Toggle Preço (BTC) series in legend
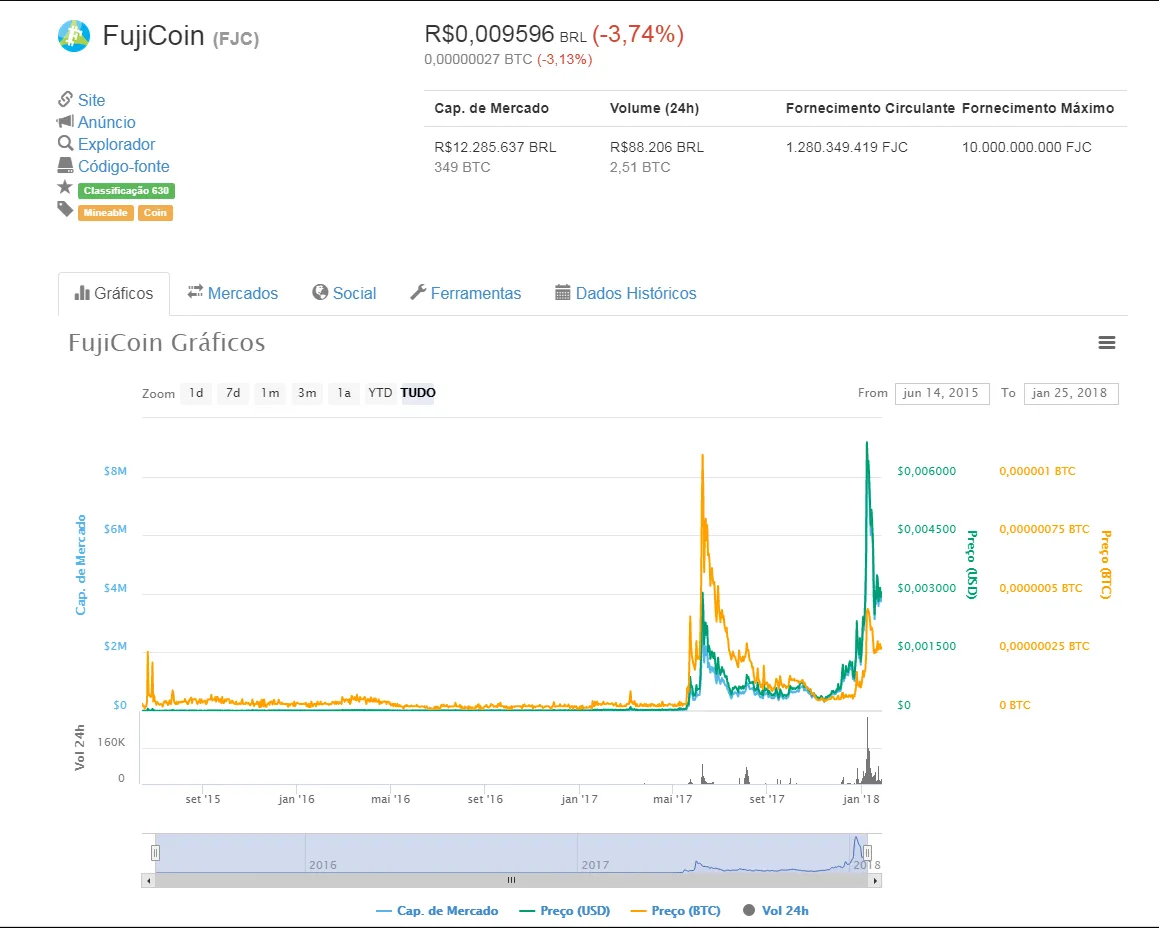The height and width of the screenshot is (928, 1159). coord(676,911)
